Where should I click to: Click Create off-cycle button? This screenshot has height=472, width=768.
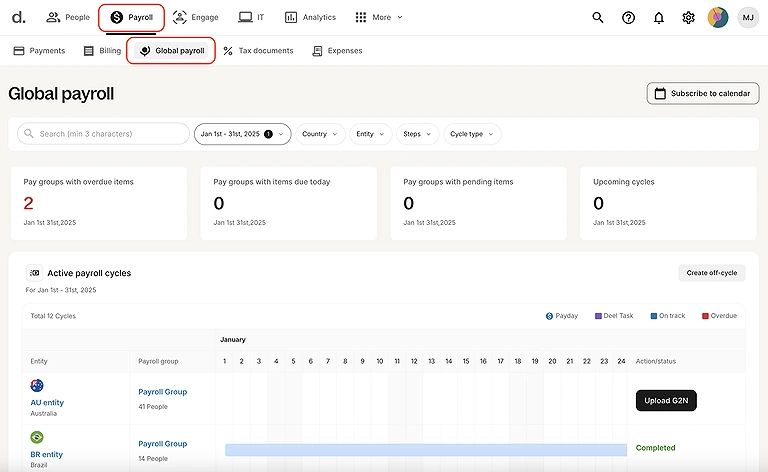[x=712, y=273]
